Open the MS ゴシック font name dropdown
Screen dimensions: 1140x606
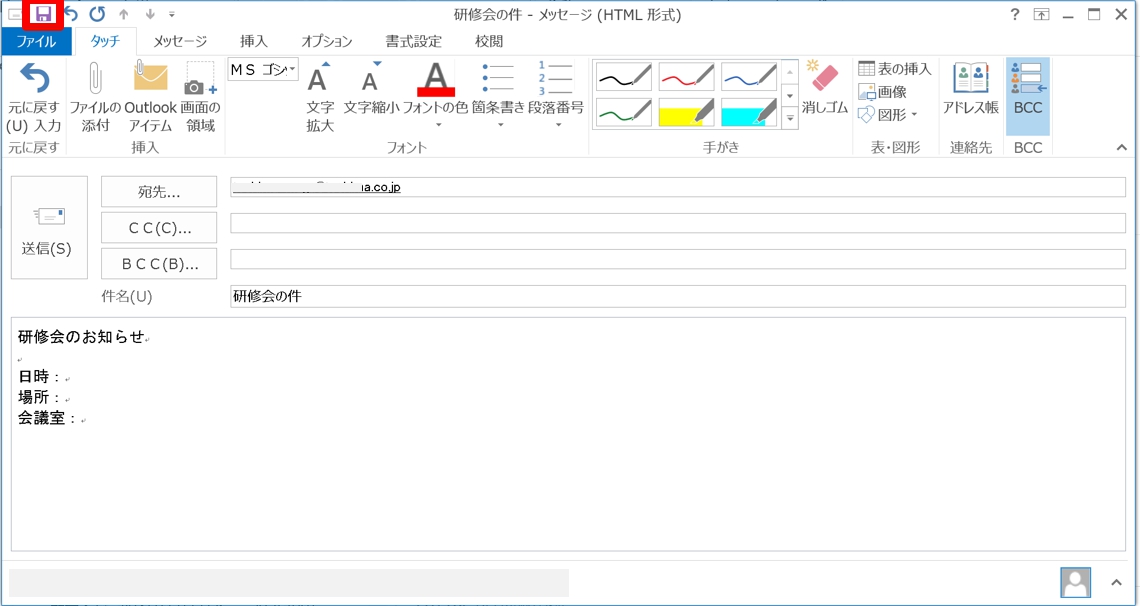click(x=292, y=69)
